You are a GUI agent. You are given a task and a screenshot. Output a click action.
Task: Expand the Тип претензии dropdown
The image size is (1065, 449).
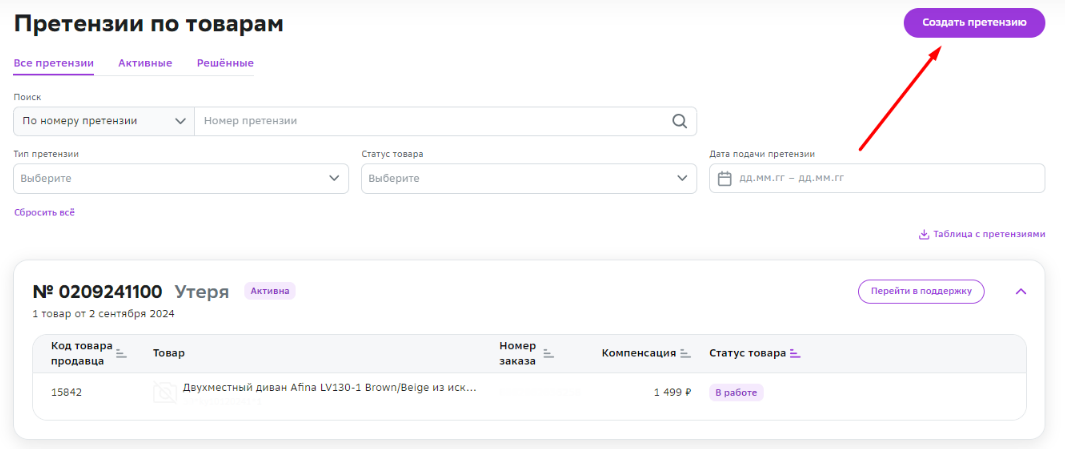tap(181, 179)
